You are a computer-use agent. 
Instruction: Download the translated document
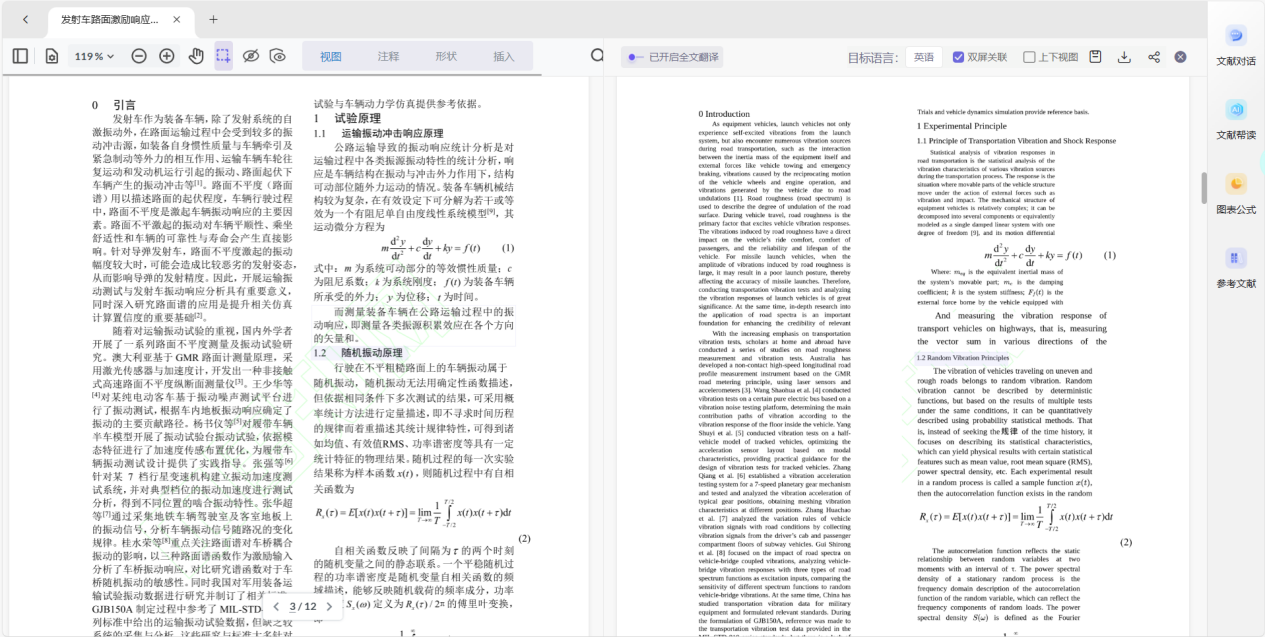click(x=1124, y=57)
